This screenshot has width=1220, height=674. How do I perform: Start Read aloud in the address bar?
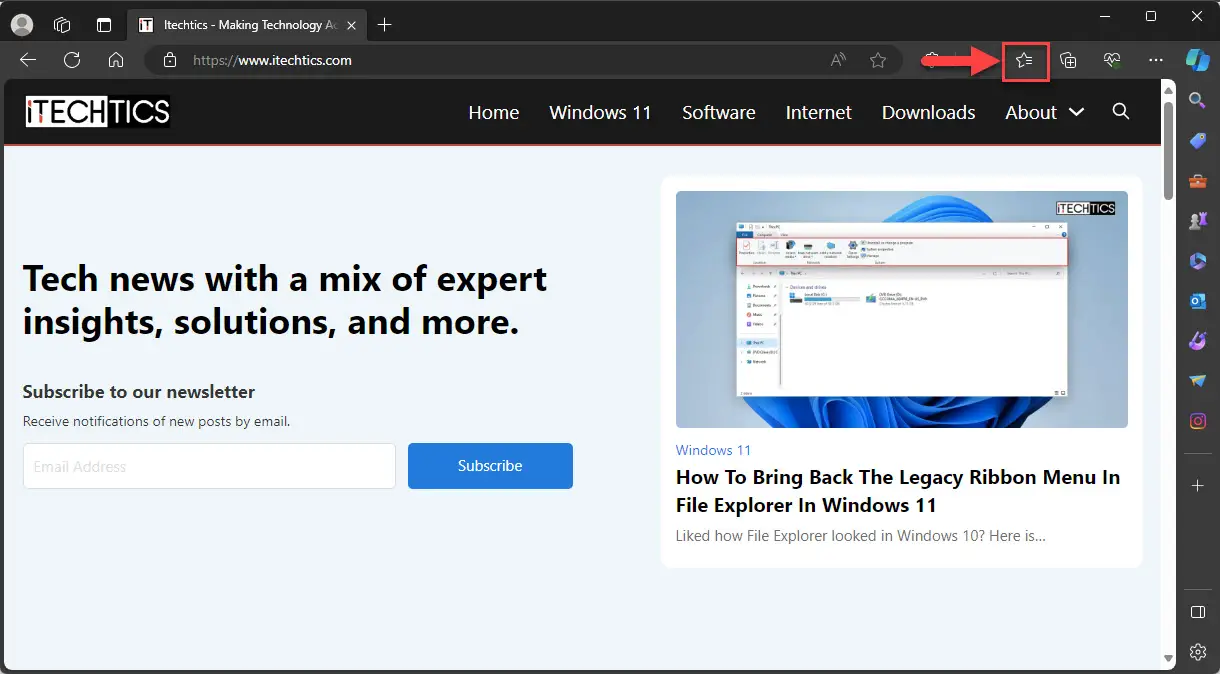(x=838, y=61)
